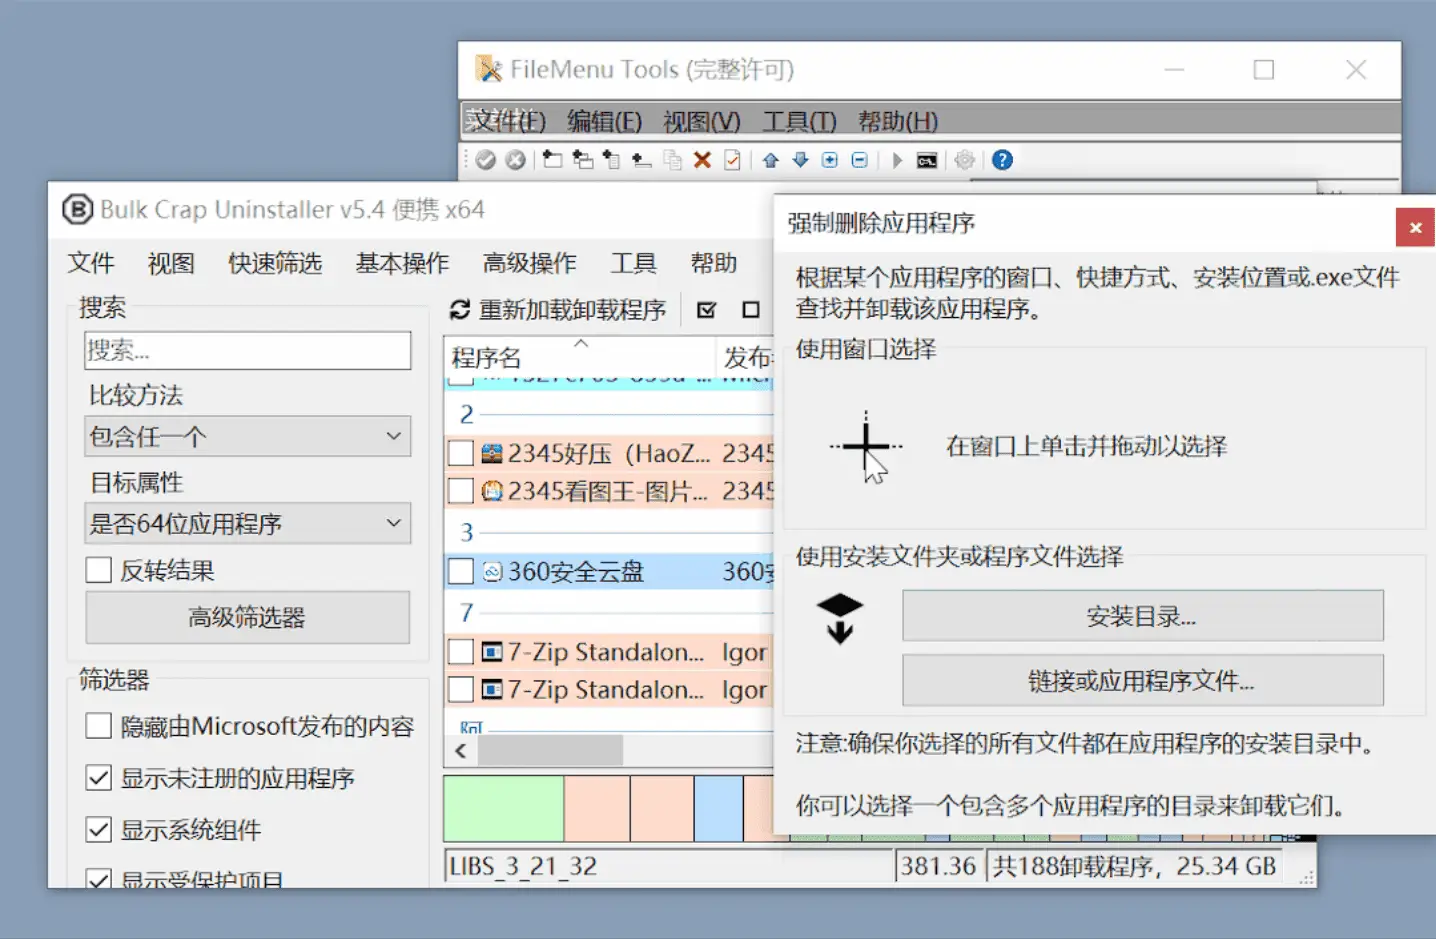Click the expand all plus icon in FileMenu Tools
Image resolution: width=1436 pixels, height=939 pixels.
[830, 160]
